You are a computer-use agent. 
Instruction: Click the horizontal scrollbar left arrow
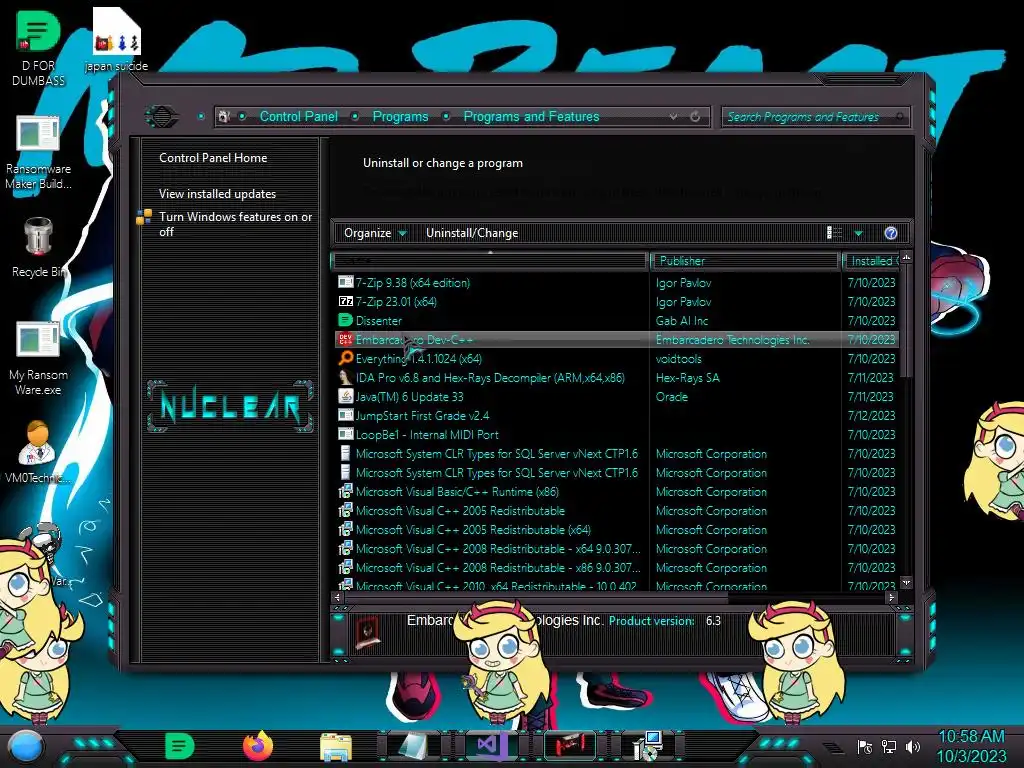pyautogui.click(x=338, y=597)
